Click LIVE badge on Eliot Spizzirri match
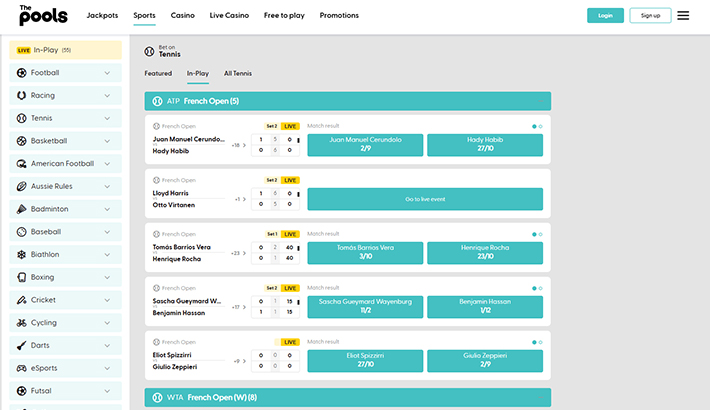Screen dimensions: 710x410 (x=290, y=342)
